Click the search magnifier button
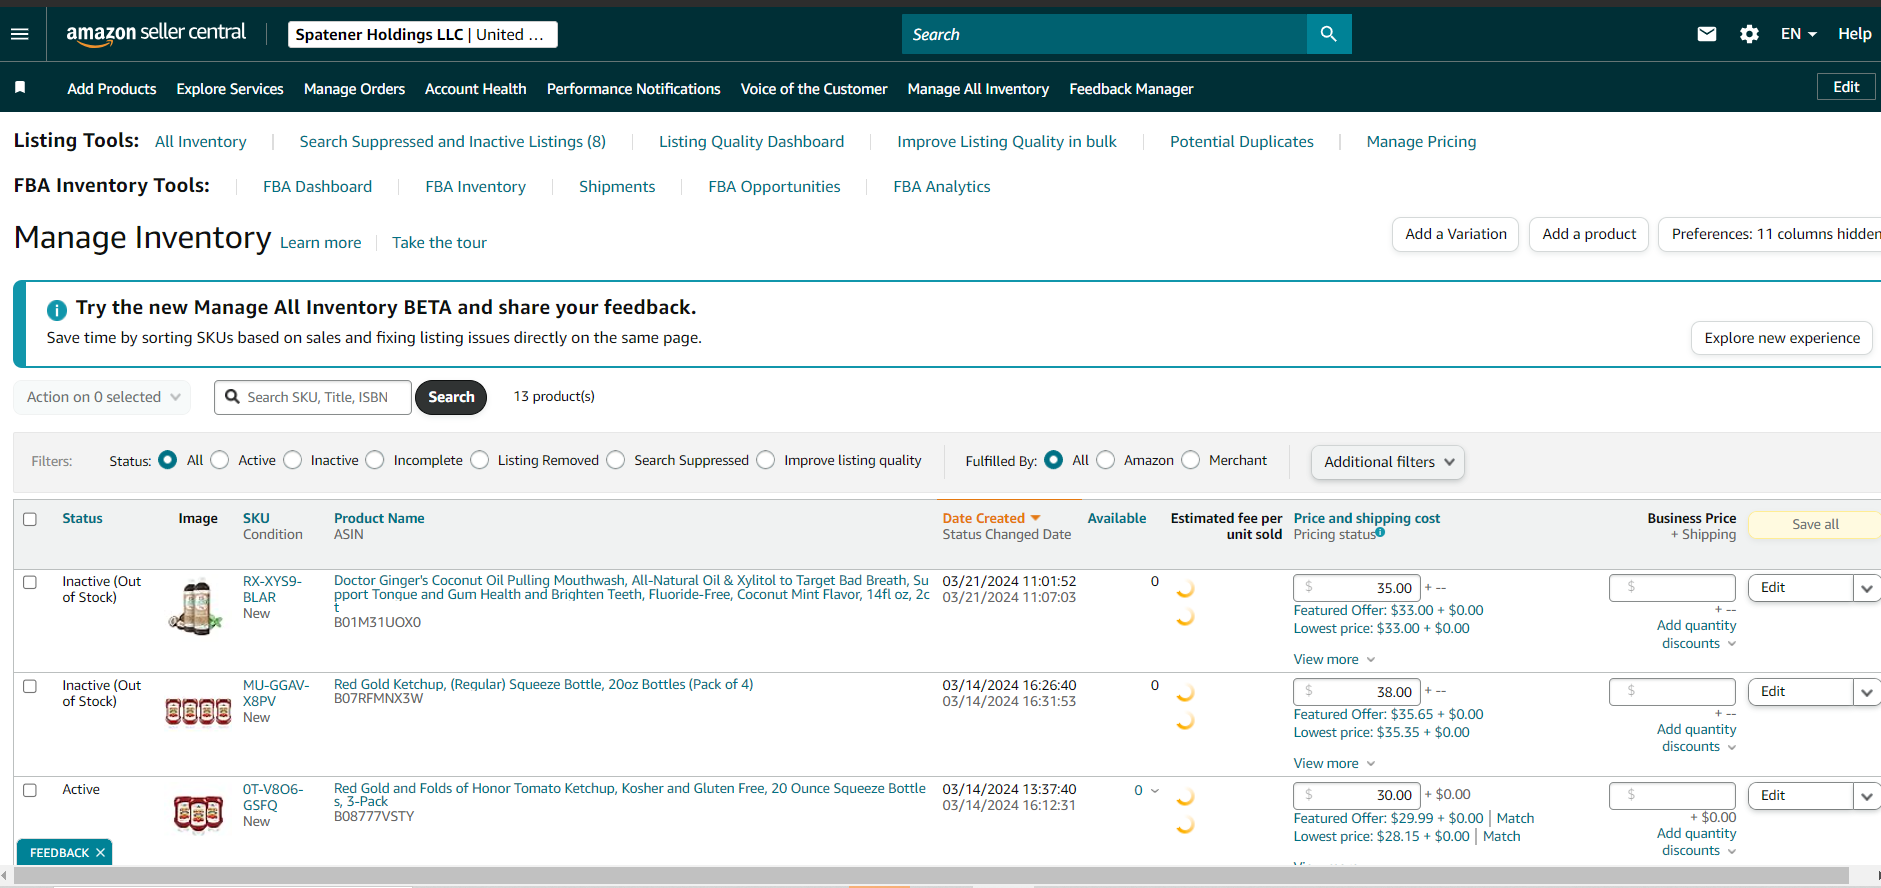The image size is (1881, 888). tap(1329, 34)
